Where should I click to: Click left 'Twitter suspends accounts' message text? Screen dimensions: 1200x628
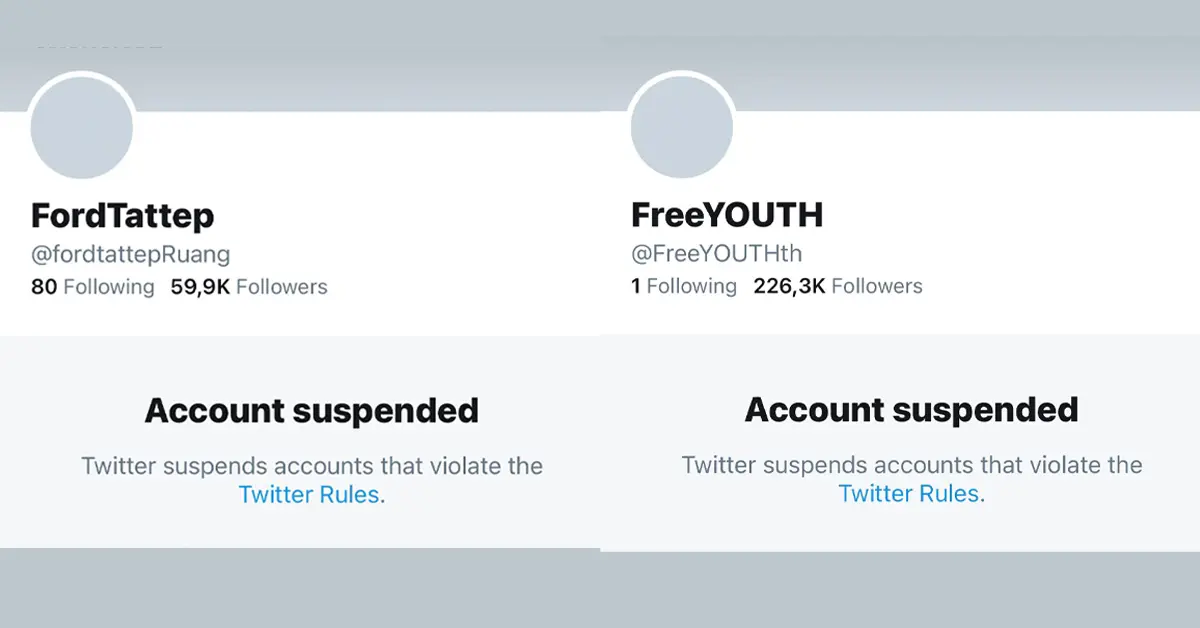(x=311, y=466)
